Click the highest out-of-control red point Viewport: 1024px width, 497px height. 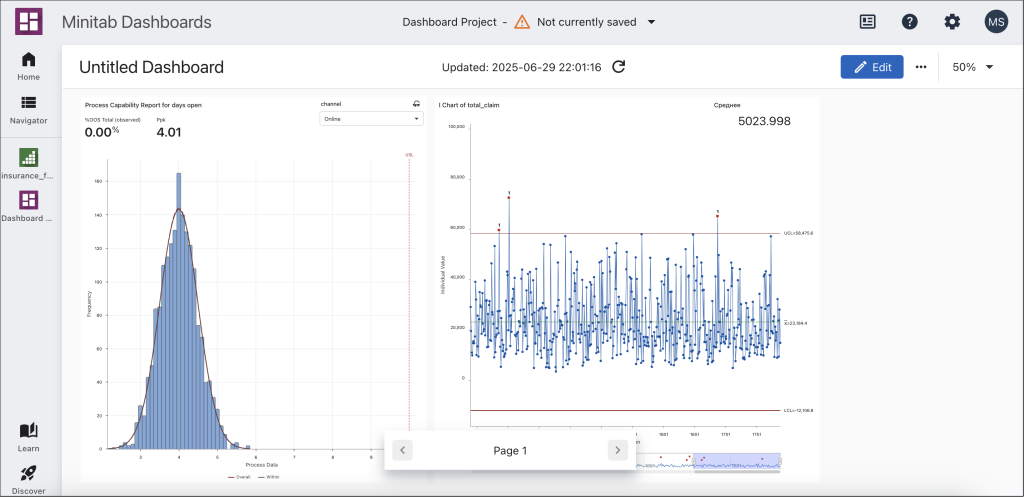pos(509,197)
